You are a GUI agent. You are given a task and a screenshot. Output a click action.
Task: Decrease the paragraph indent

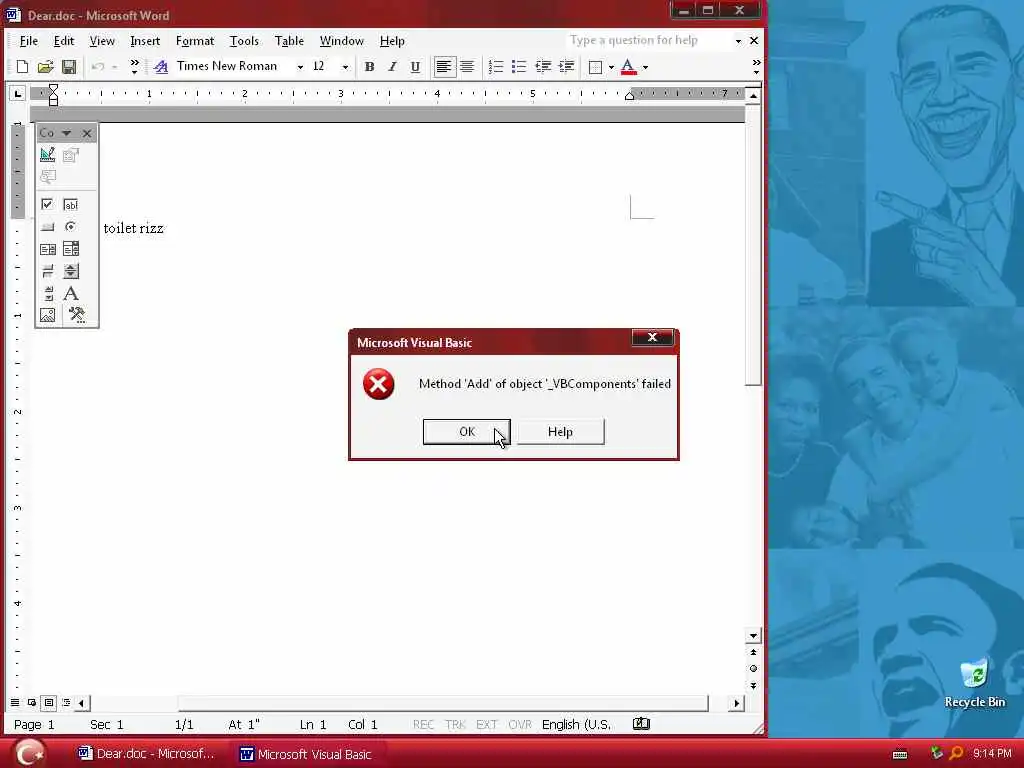[543, 67]
